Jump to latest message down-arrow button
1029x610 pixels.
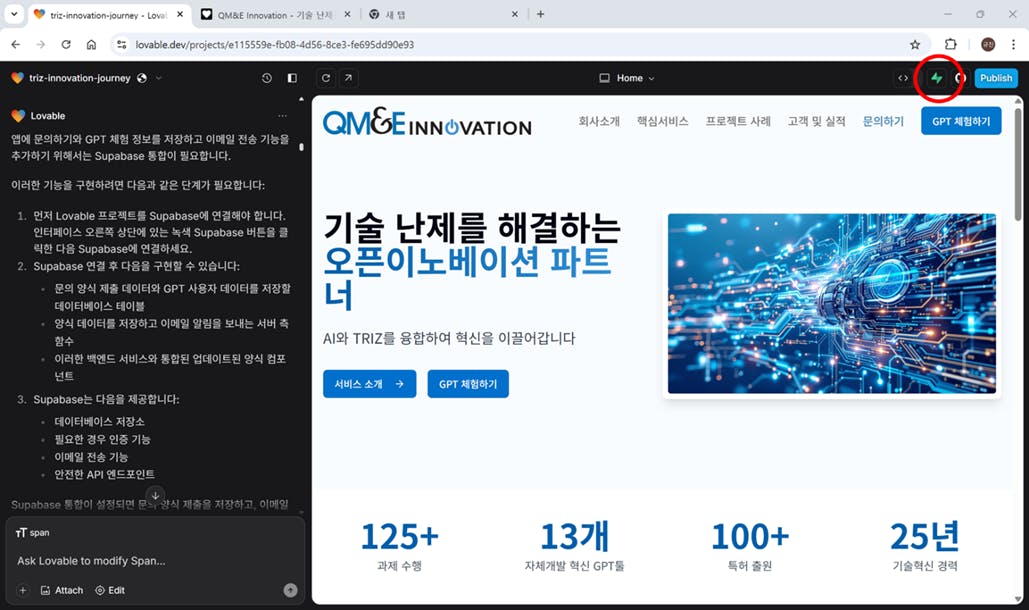coord(155,495)
